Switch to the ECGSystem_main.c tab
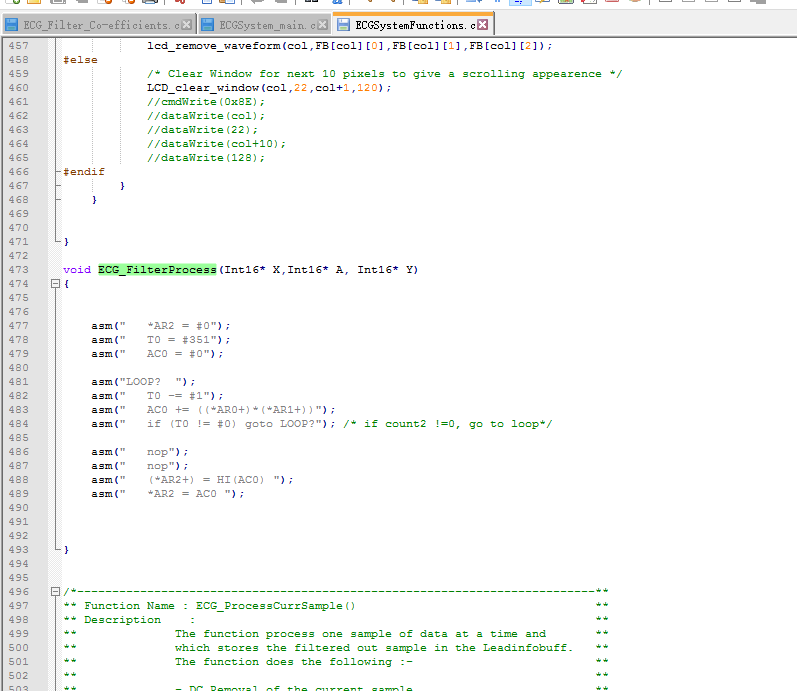Screen dimensions: 797x691 (x=268, y=25)
